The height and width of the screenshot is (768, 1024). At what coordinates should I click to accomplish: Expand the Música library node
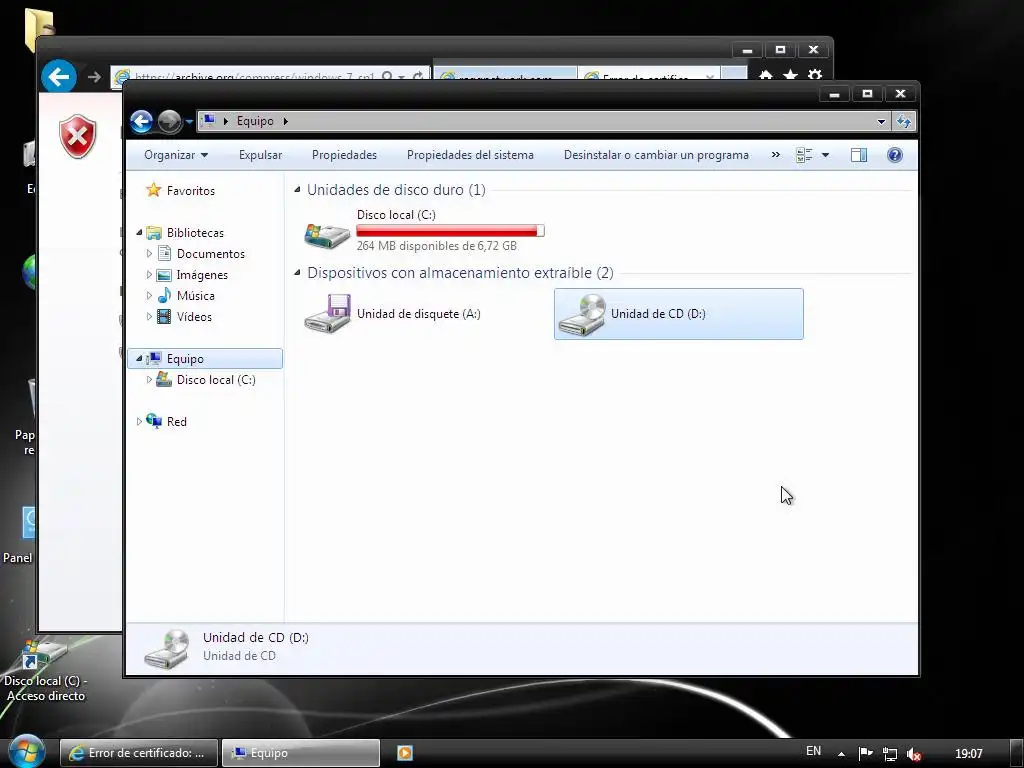149,295
